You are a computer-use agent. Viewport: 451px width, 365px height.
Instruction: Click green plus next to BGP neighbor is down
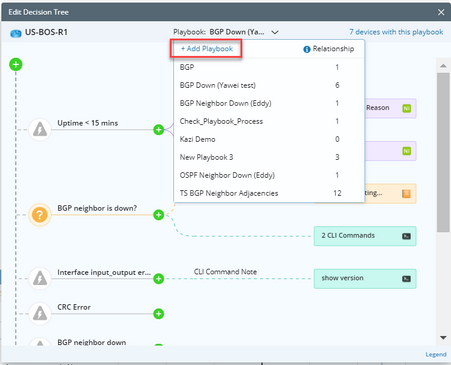pos(159,215)
